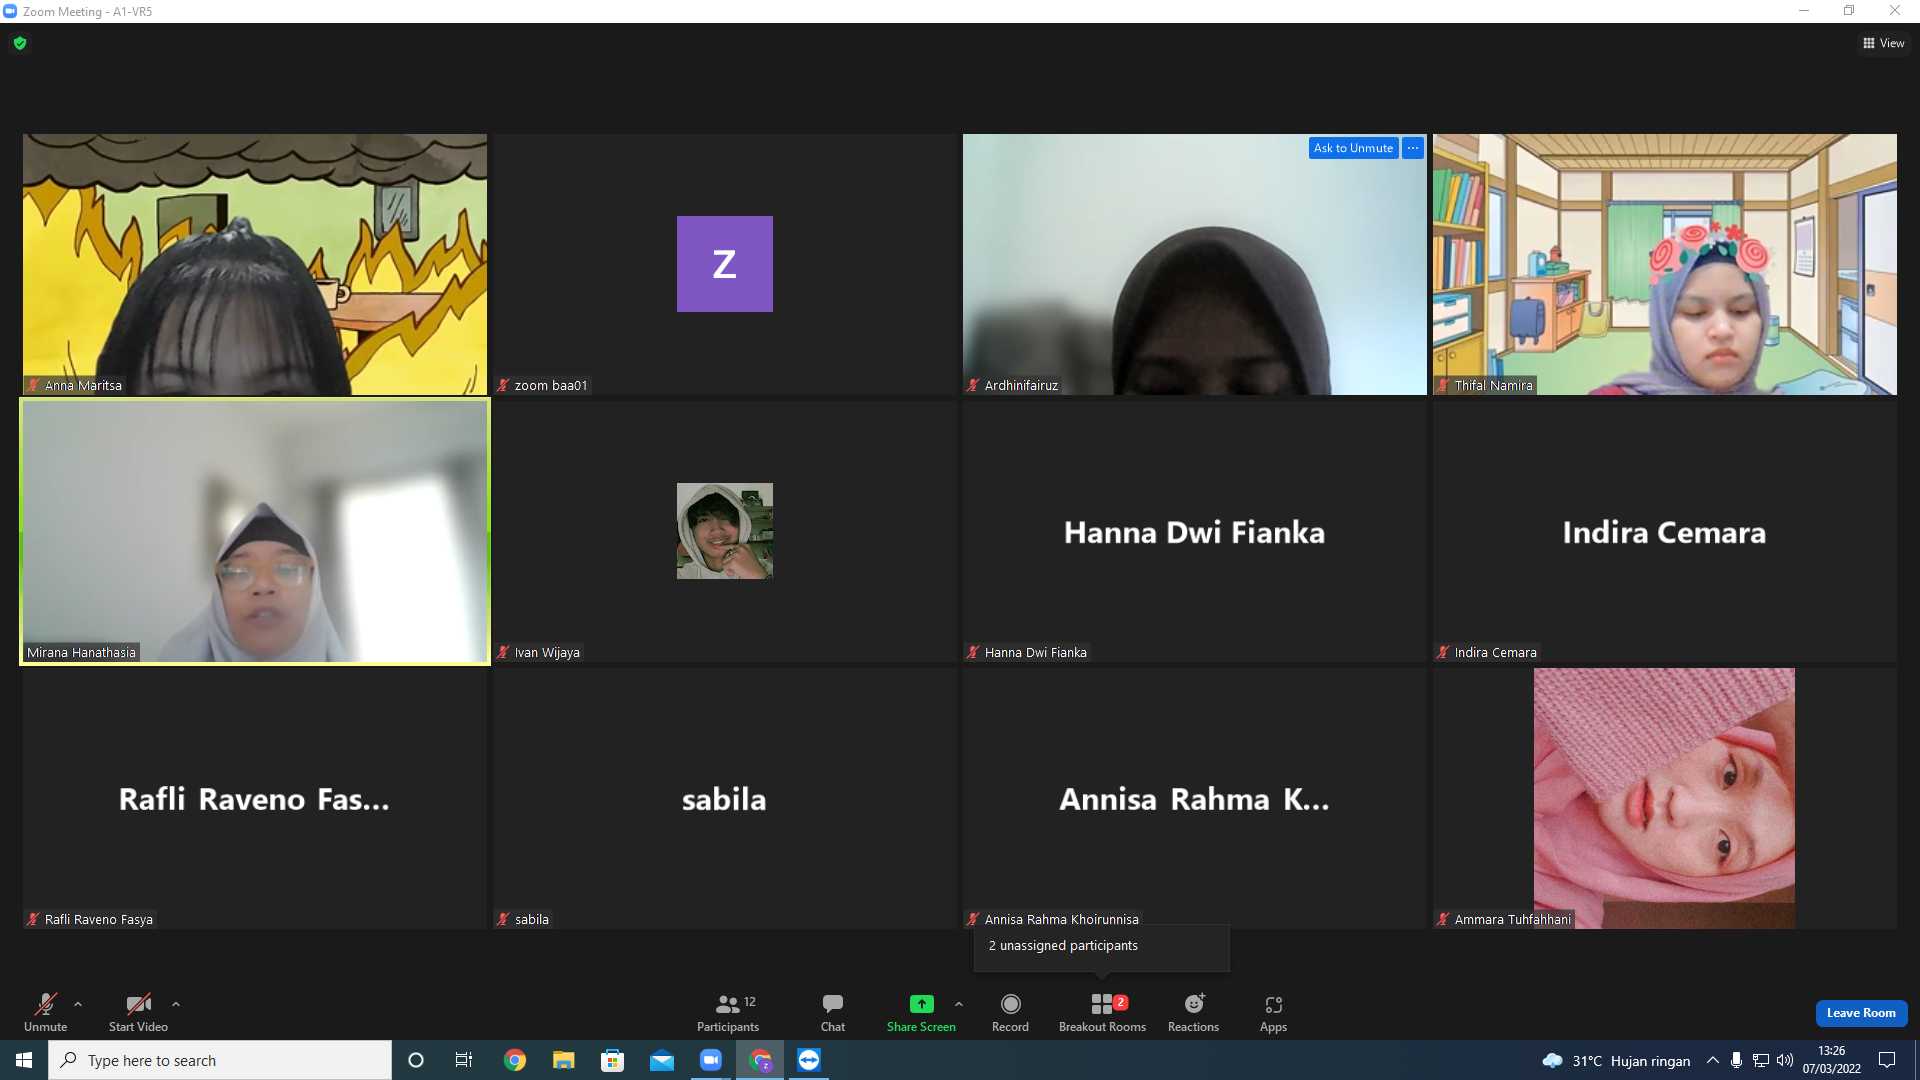Start recording with the Record button
Screen dimensions: 1920x1080
tap(1010, 1012)
